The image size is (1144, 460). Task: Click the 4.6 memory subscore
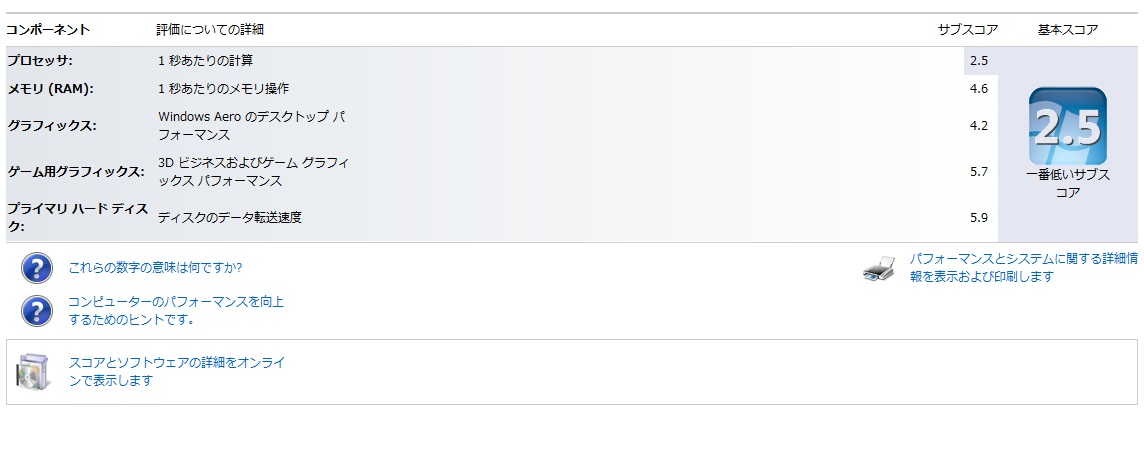979,89
